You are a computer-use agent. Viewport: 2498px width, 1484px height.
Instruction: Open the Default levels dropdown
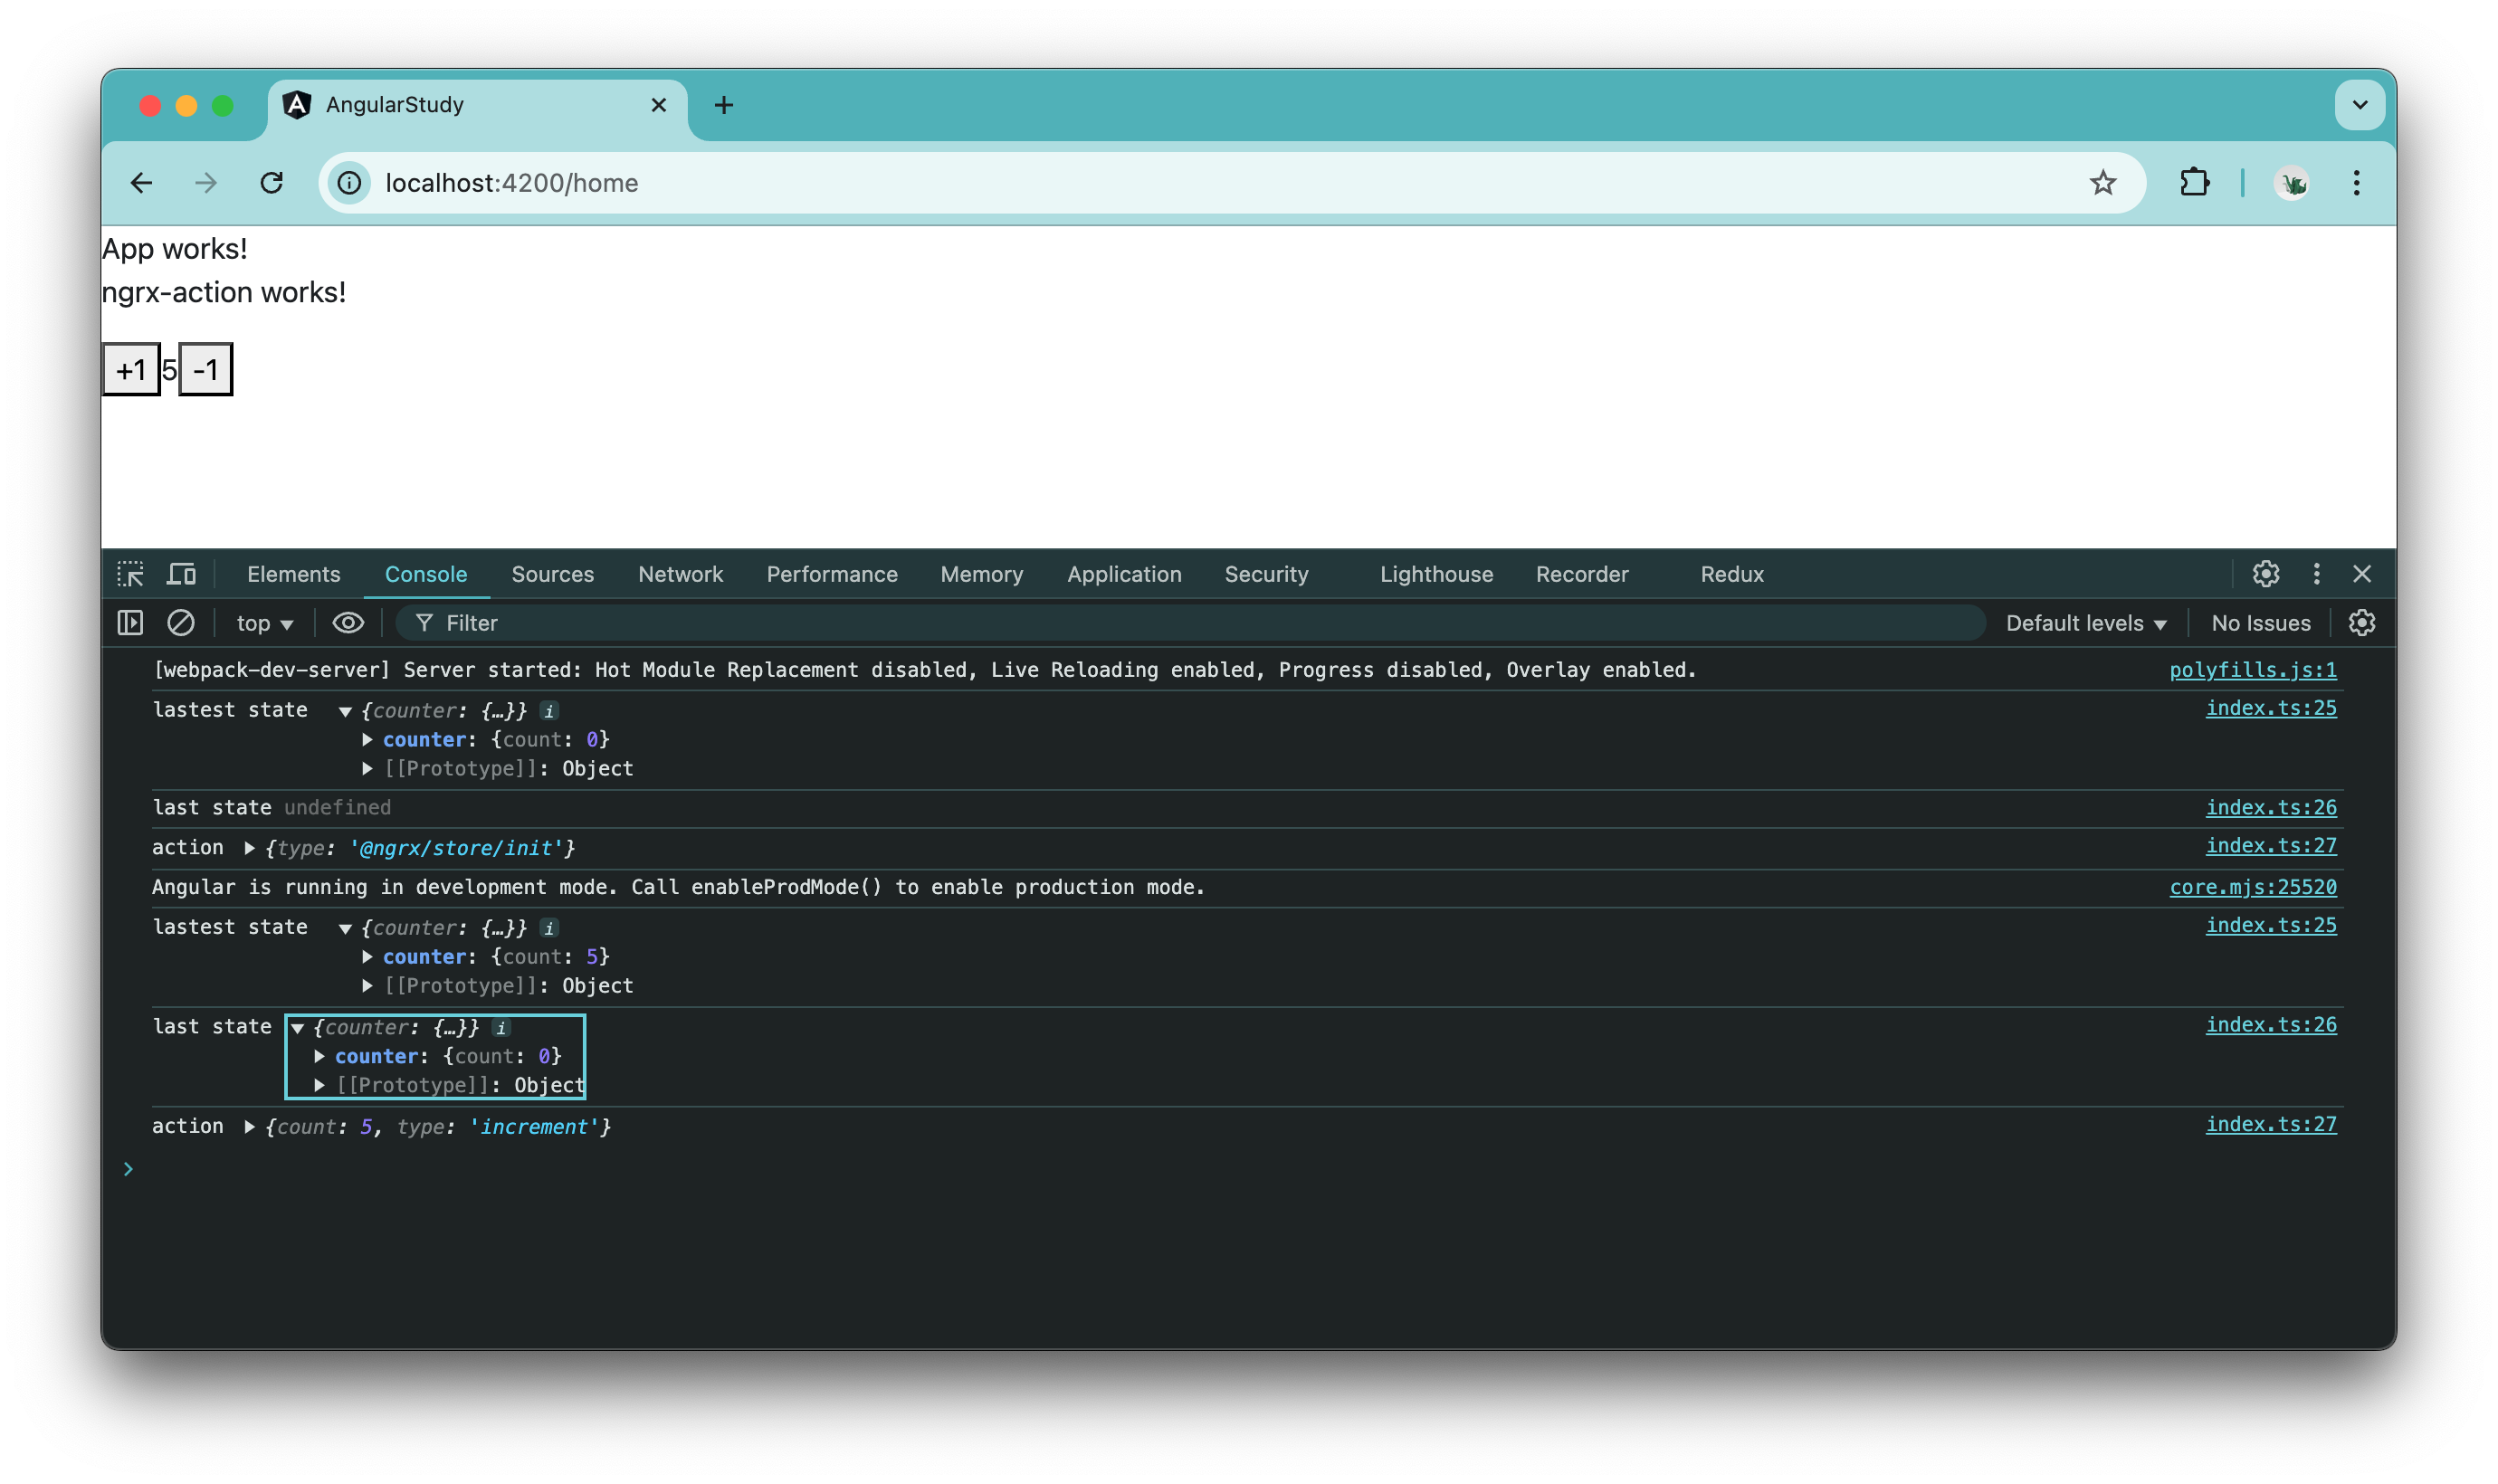tap(2086, 622)
